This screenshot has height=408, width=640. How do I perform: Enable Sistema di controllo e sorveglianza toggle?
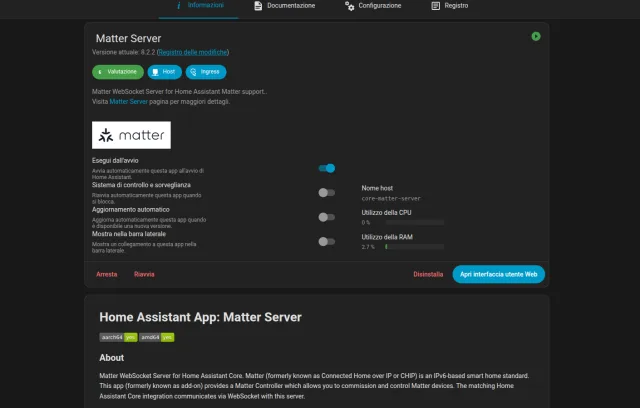(x=327, y=193)
